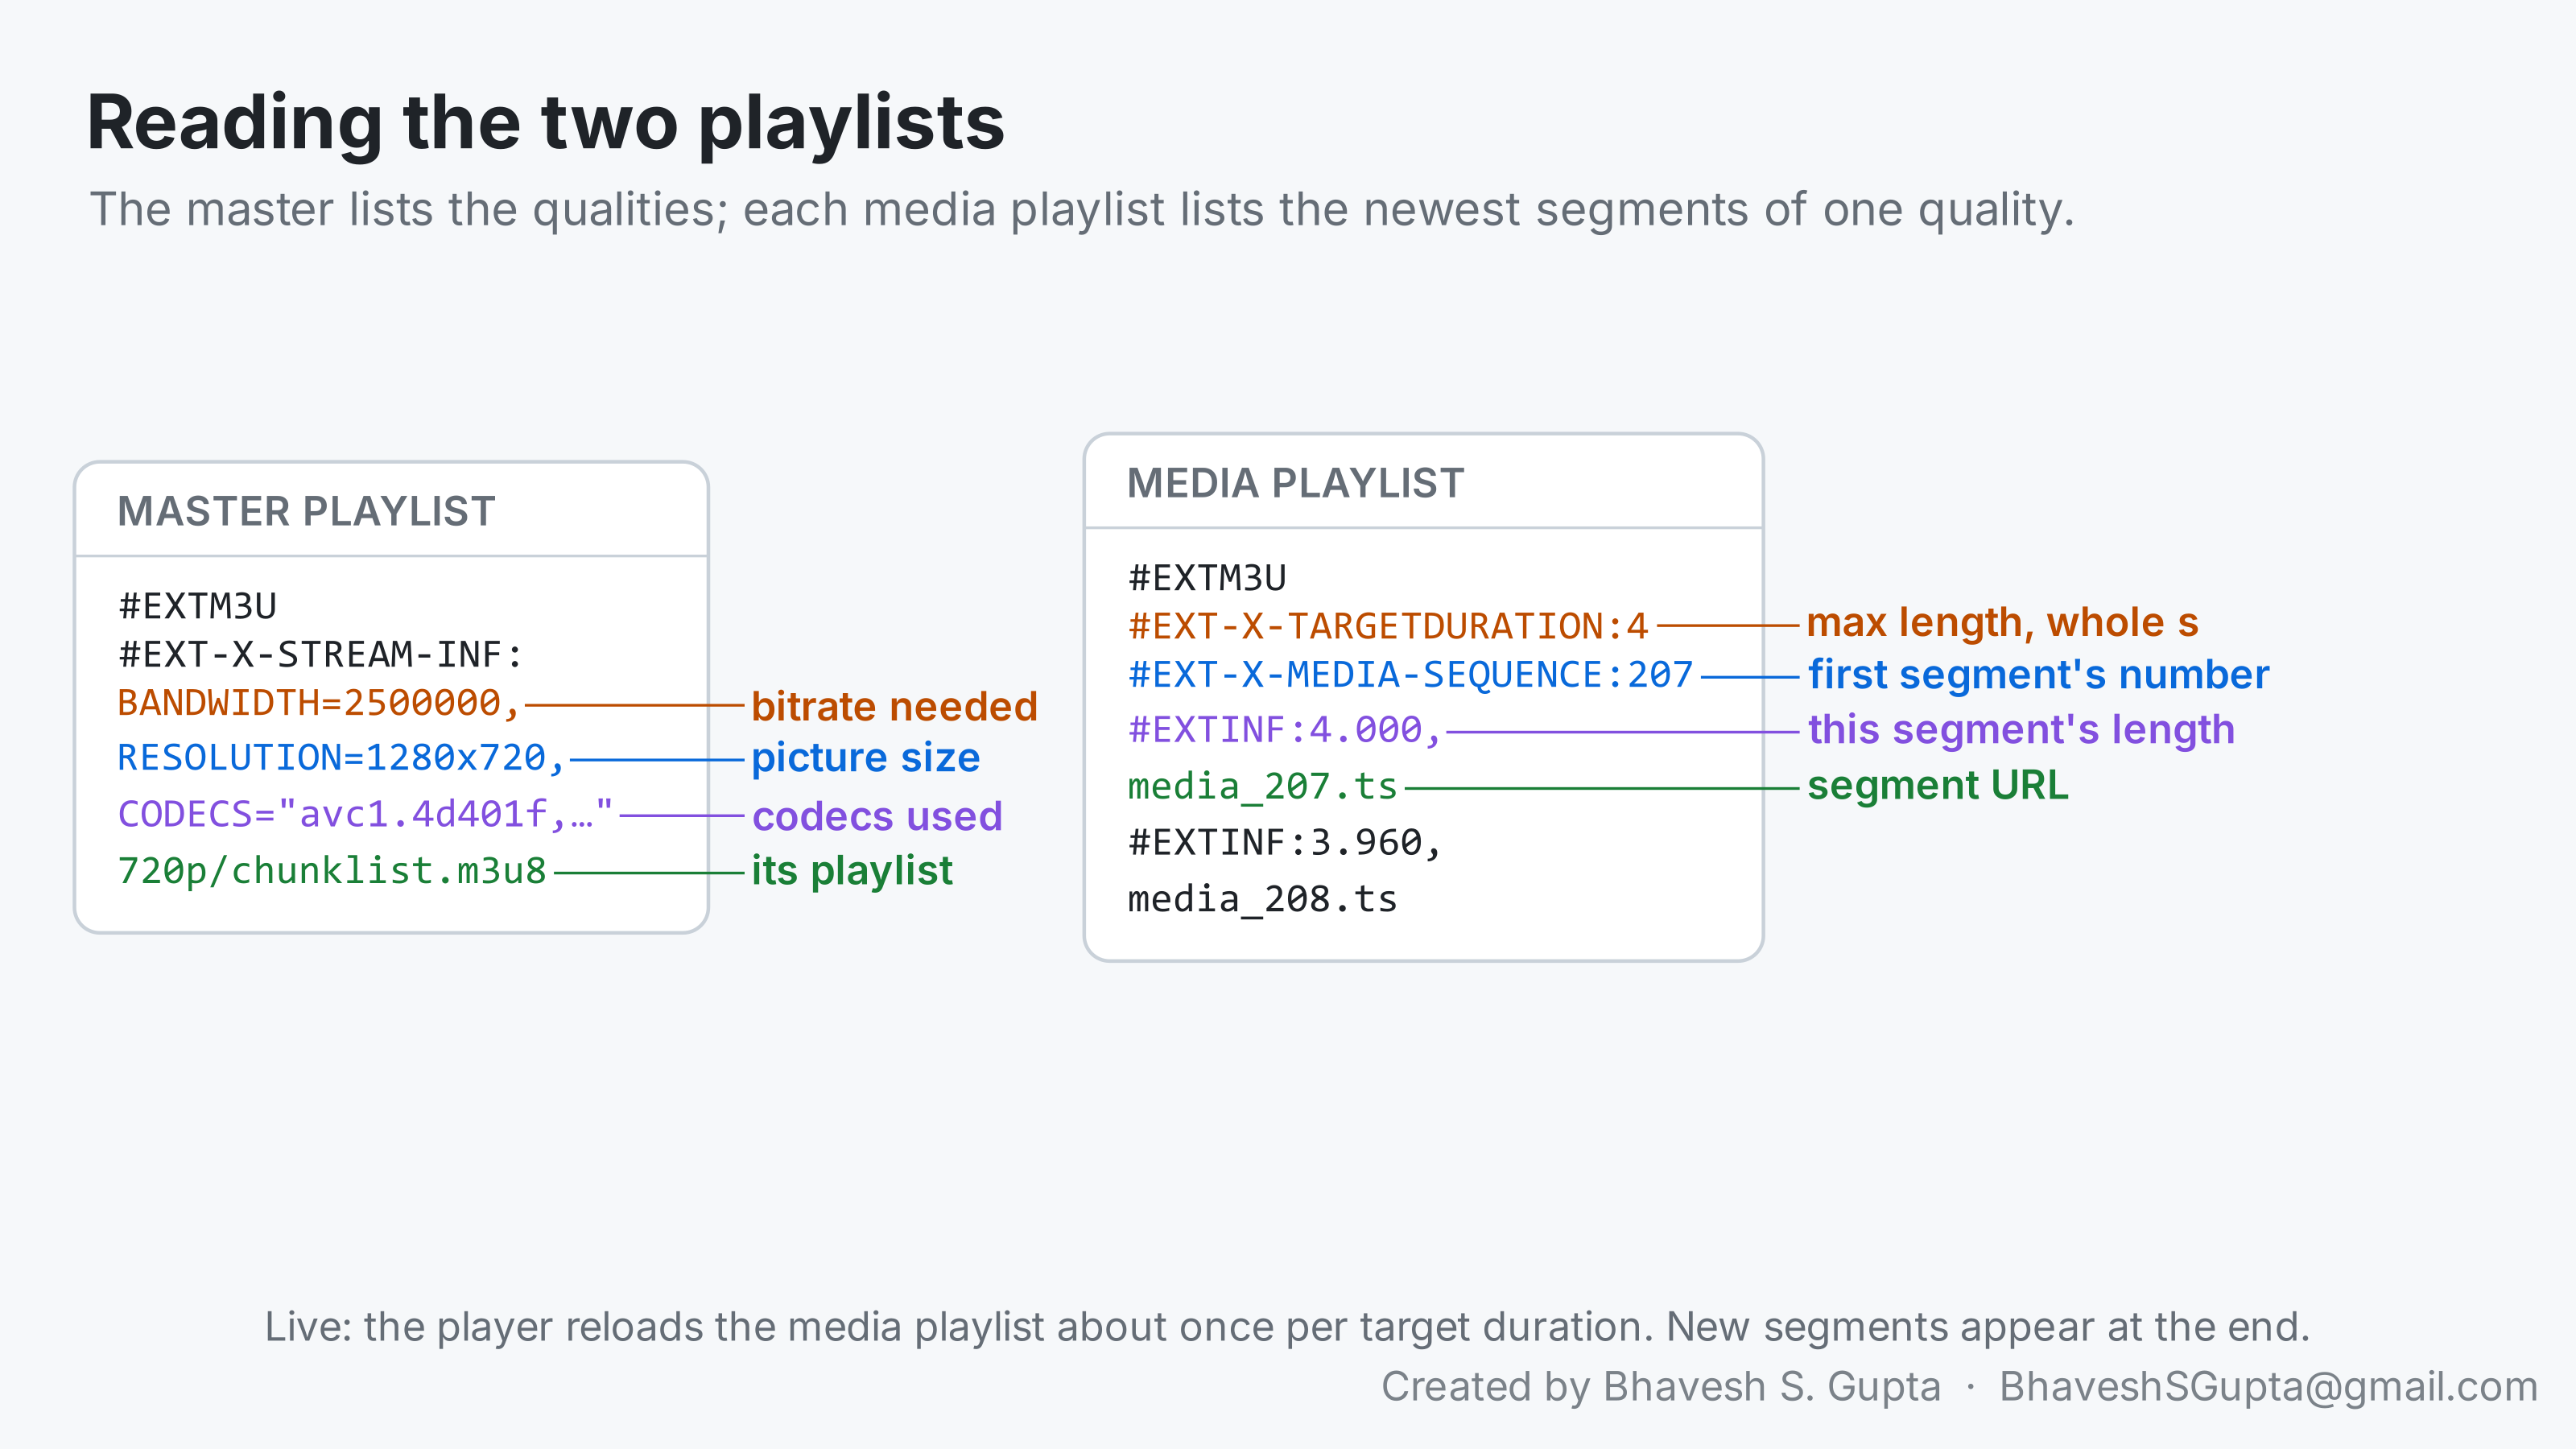Image resolution: width=2576 pixels, height=1449 pixels.
Task: Select the 'media_207.ts' line
Action: (x=1262, y=787)
